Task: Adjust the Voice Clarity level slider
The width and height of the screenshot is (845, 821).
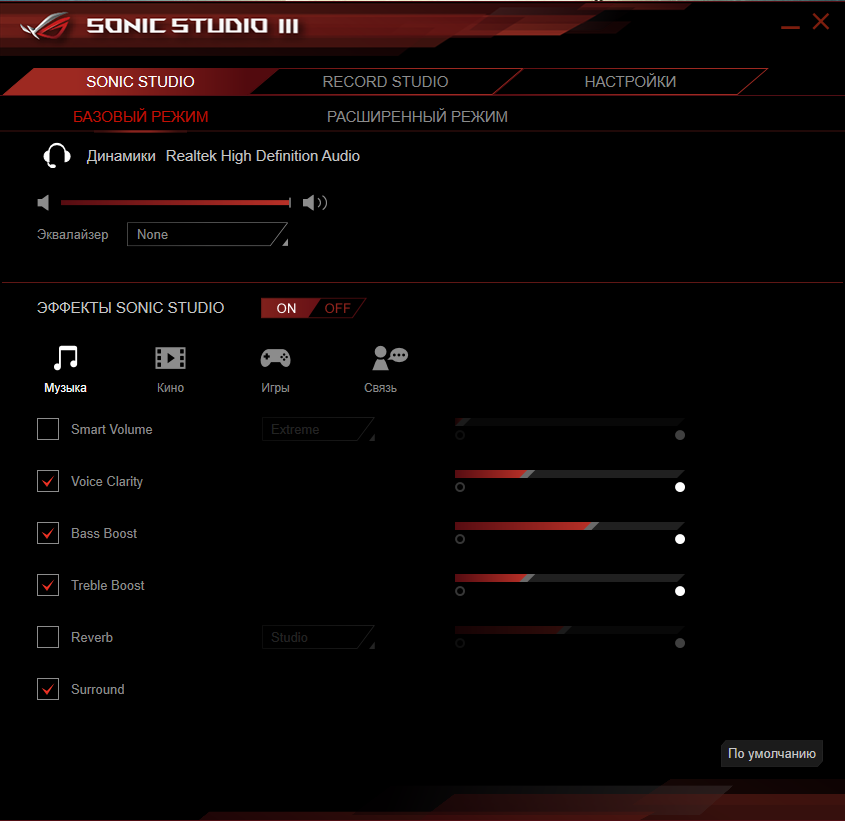Action: coord(570,474)
